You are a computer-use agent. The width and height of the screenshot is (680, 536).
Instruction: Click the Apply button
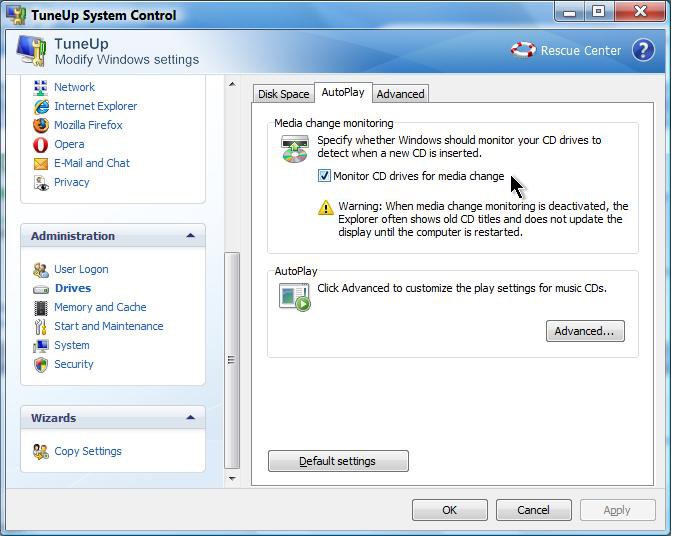(617, 510)
